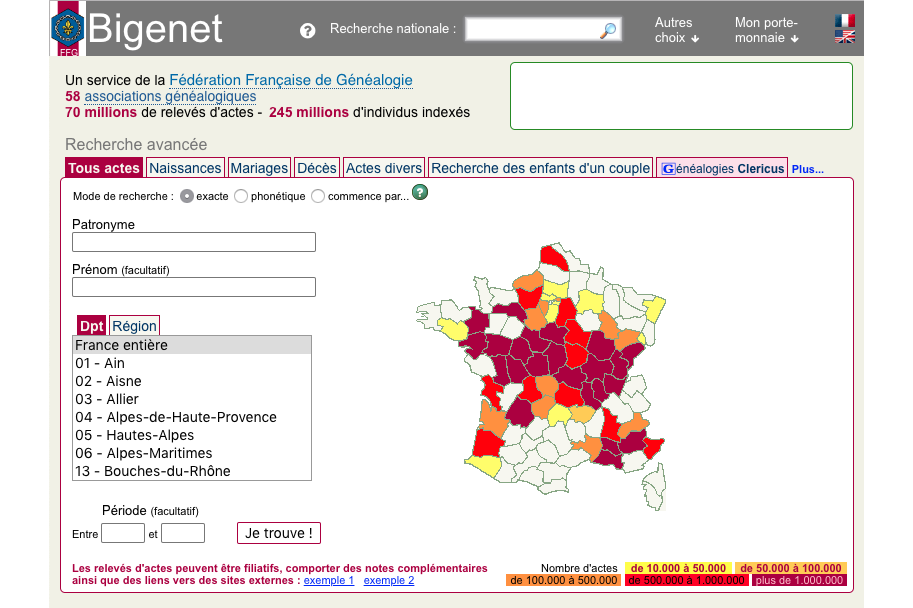This screenshot has width=913, height=608.
Task: Select 01 - Ain in the list
Action: (x=192, y=363)
